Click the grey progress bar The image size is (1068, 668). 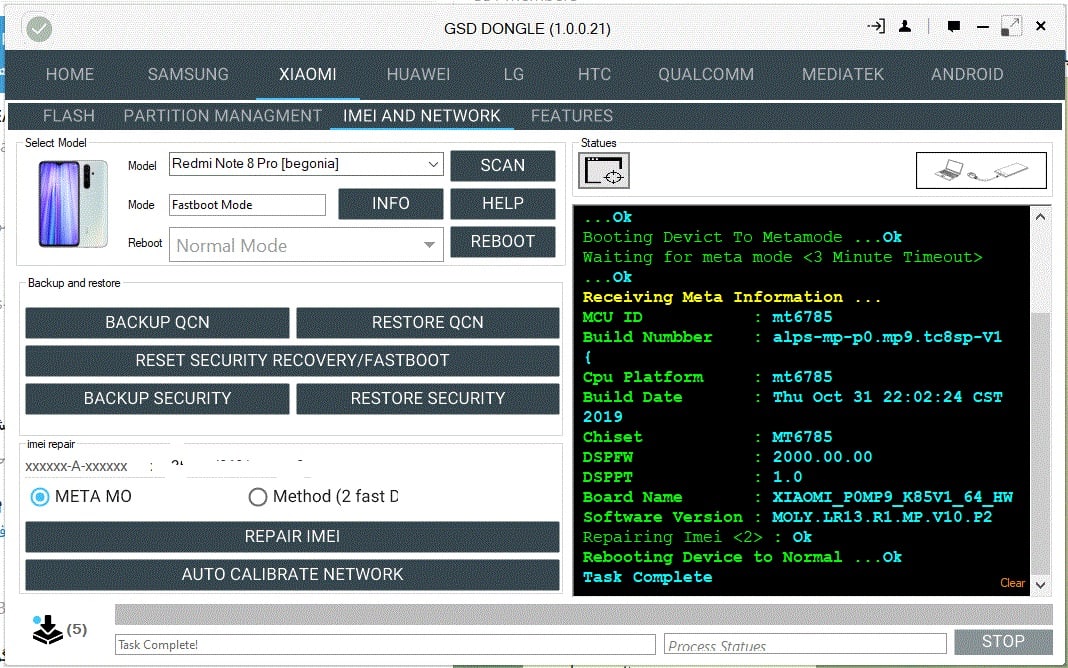pyautogui.click(x=583, y=614)
